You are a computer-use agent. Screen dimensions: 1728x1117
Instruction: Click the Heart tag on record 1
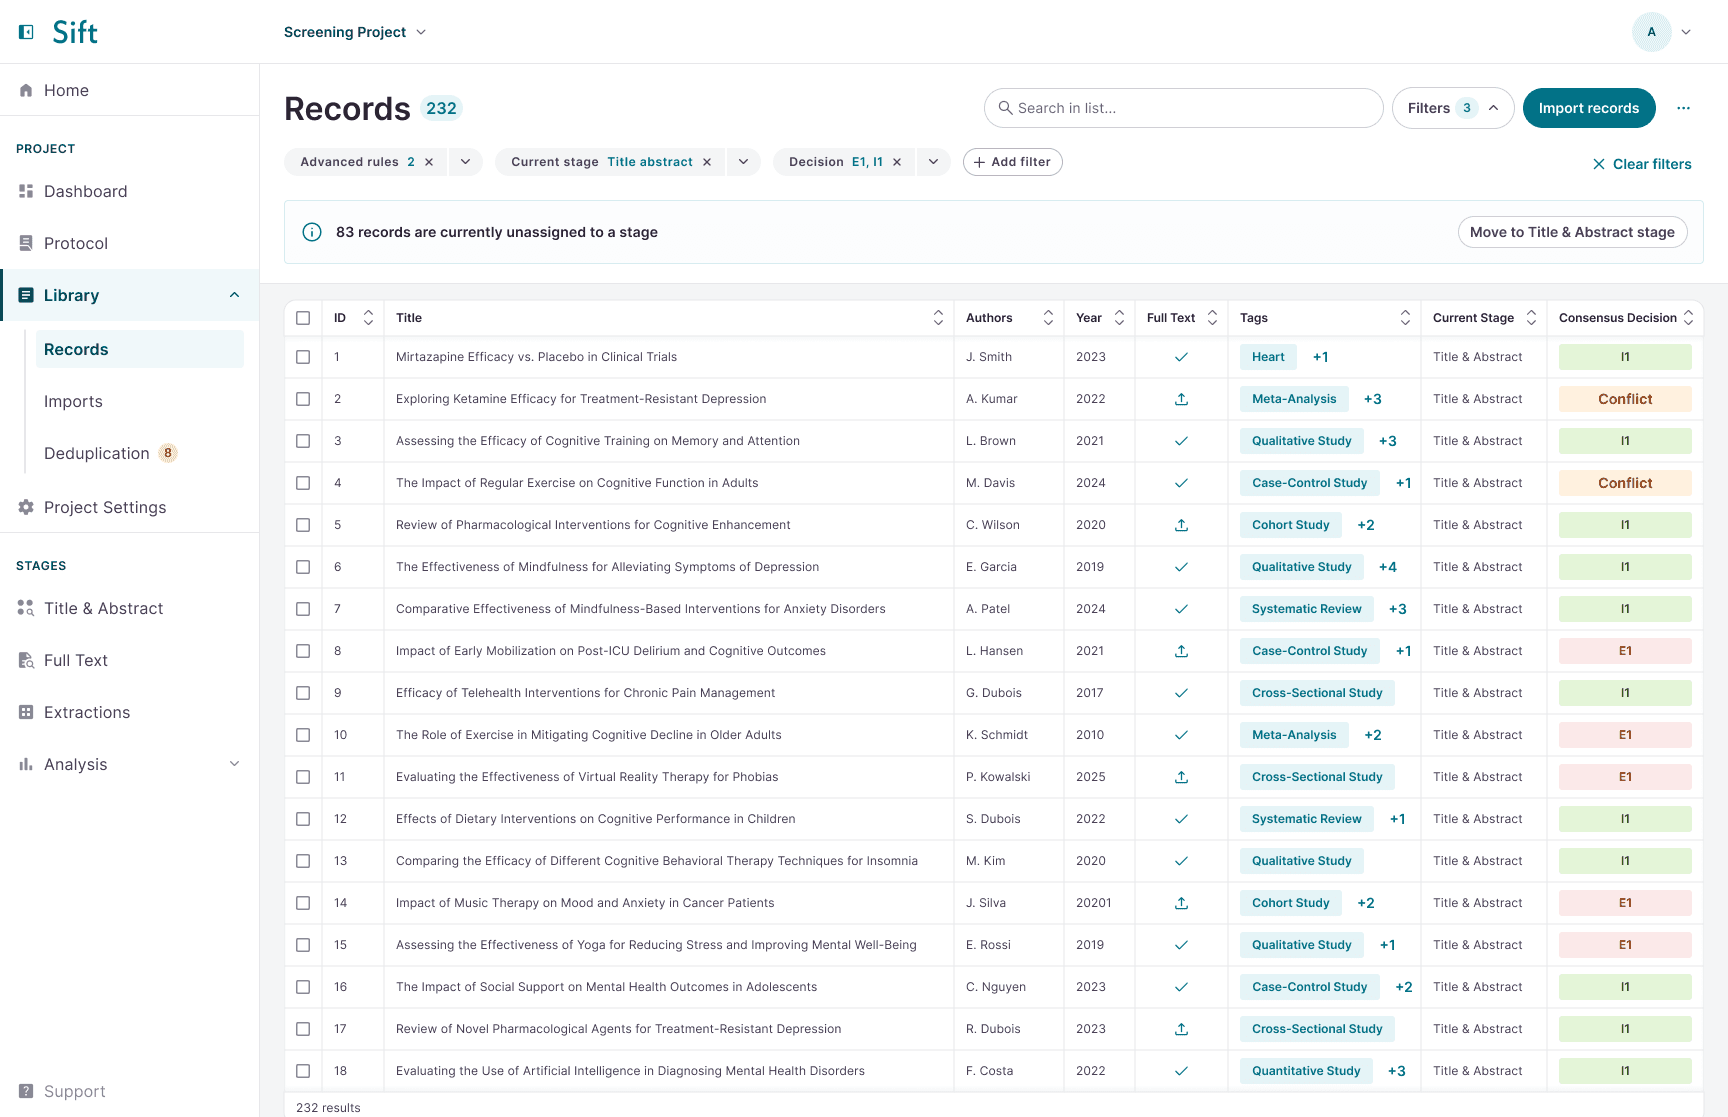click(1268, 357)
